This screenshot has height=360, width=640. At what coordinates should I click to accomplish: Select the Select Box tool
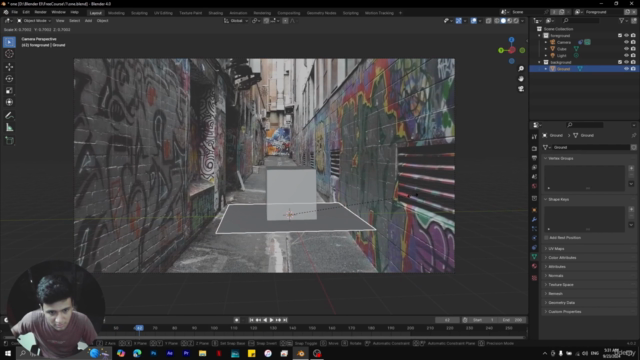[9, 42]
